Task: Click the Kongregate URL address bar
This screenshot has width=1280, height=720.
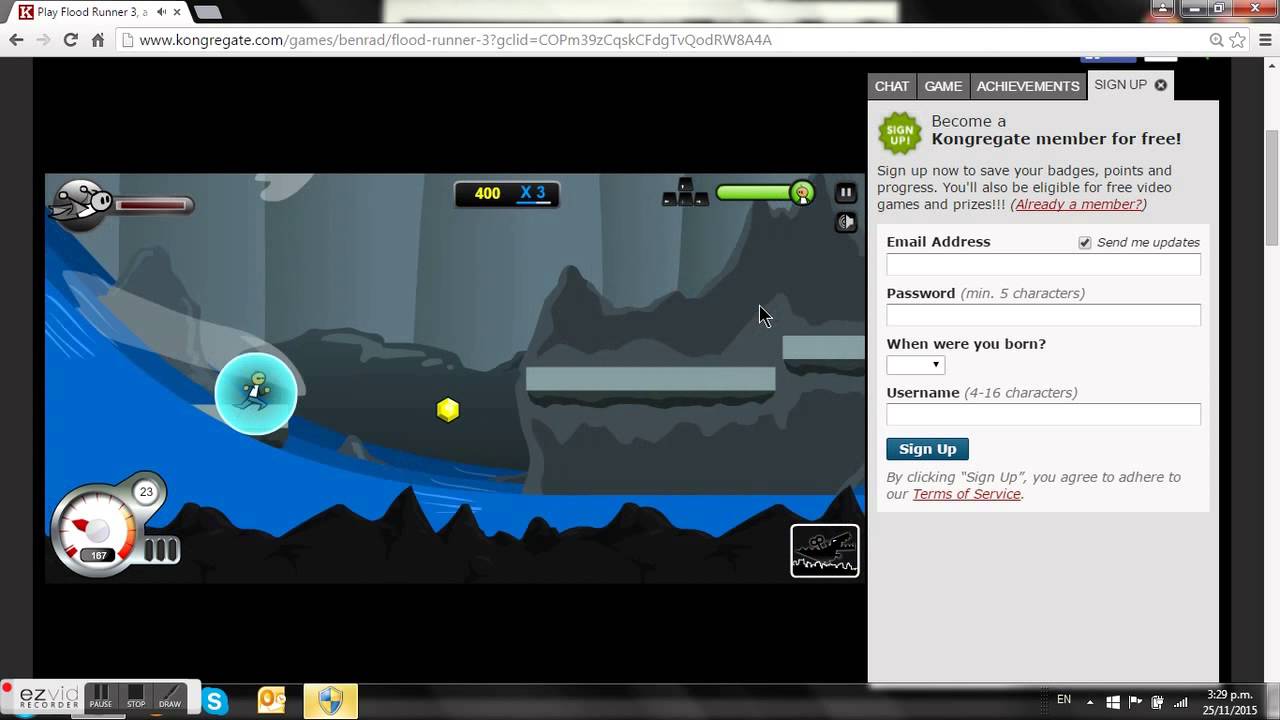Action: [x=660, y=40]
